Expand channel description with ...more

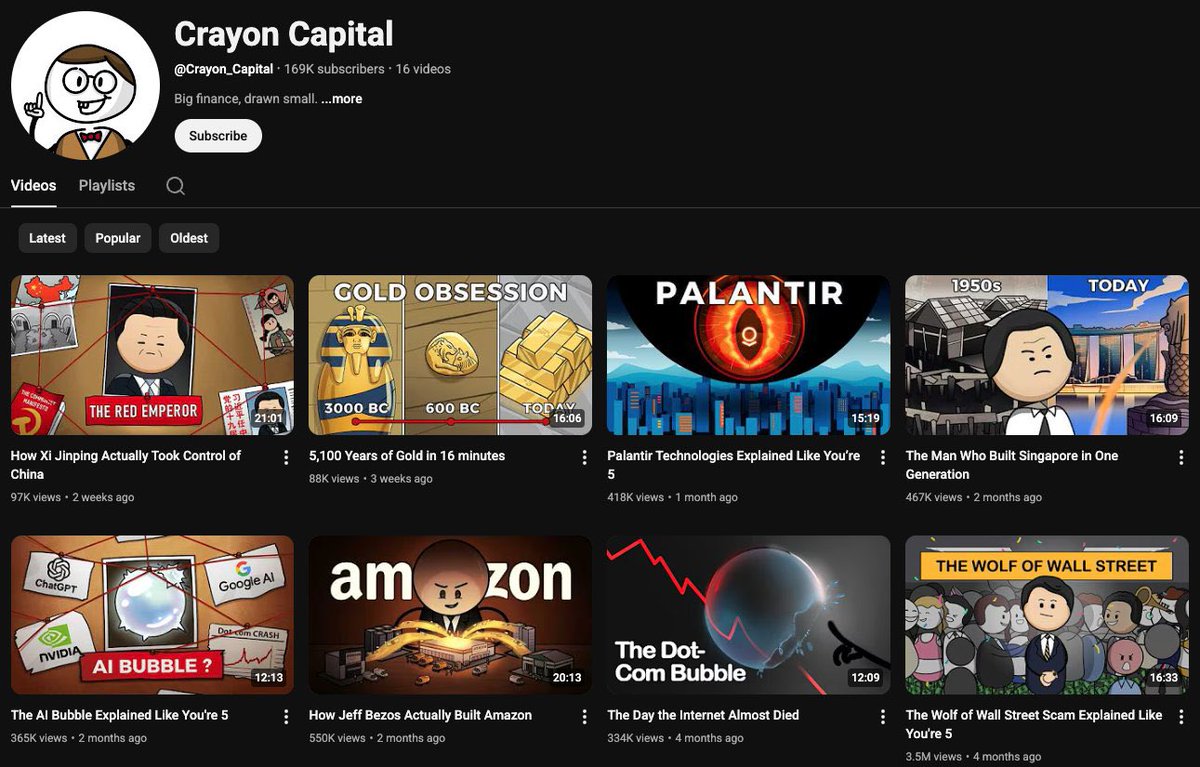341,99
